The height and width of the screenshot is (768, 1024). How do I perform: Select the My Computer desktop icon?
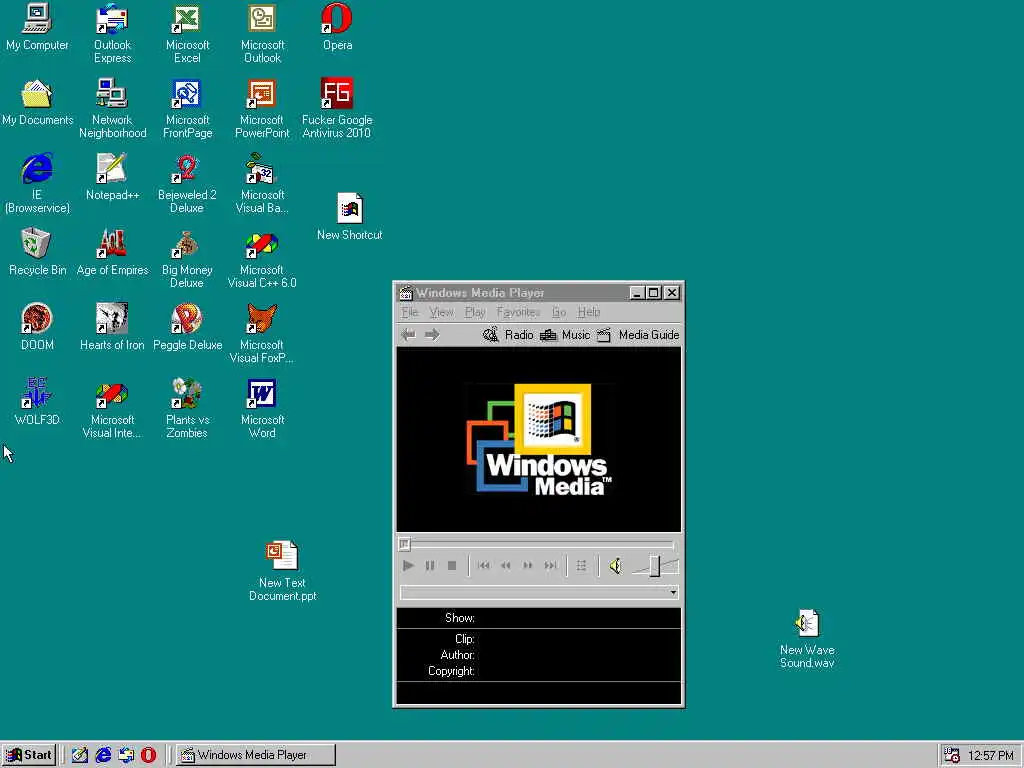[x=37, y=27]
